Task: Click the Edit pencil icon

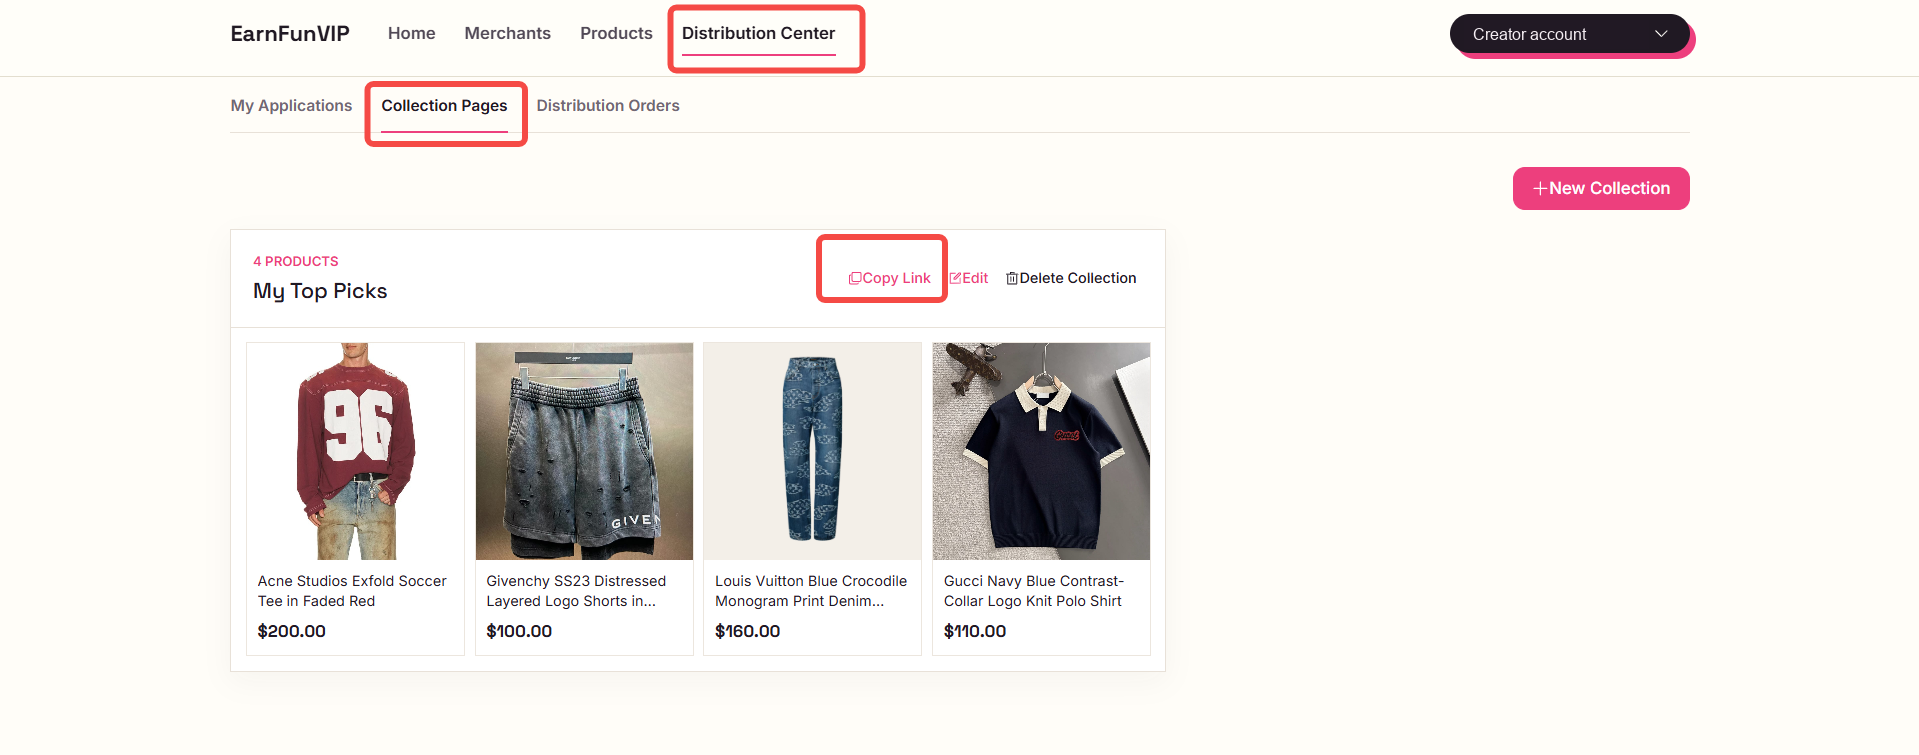Action: (955, 278)
